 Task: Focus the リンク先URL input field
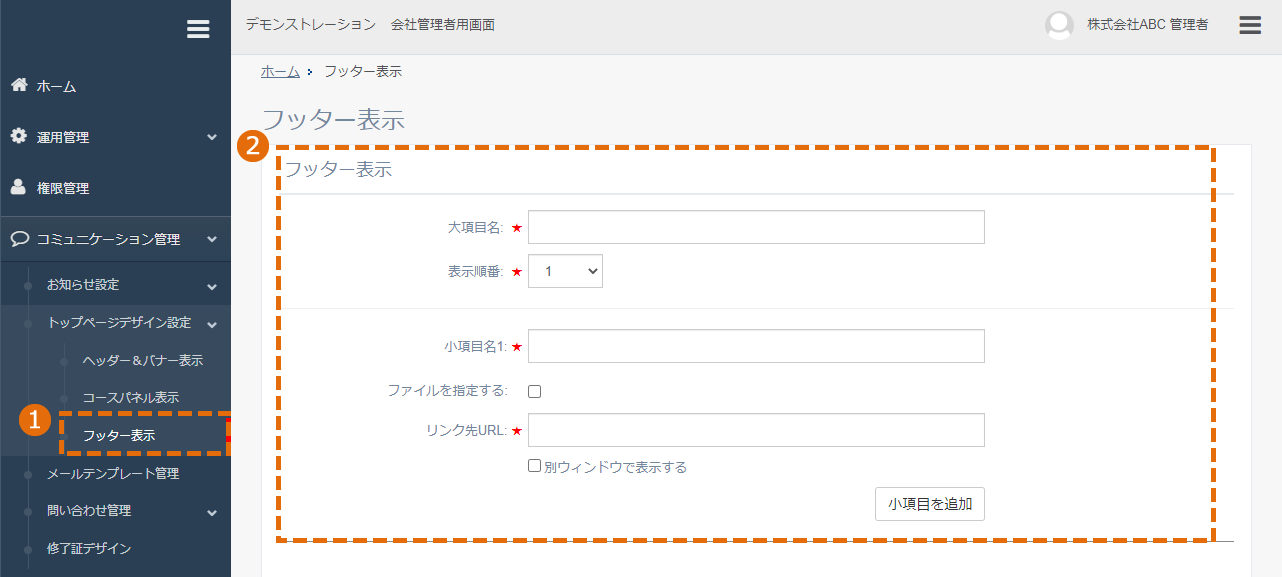point(756,430)
